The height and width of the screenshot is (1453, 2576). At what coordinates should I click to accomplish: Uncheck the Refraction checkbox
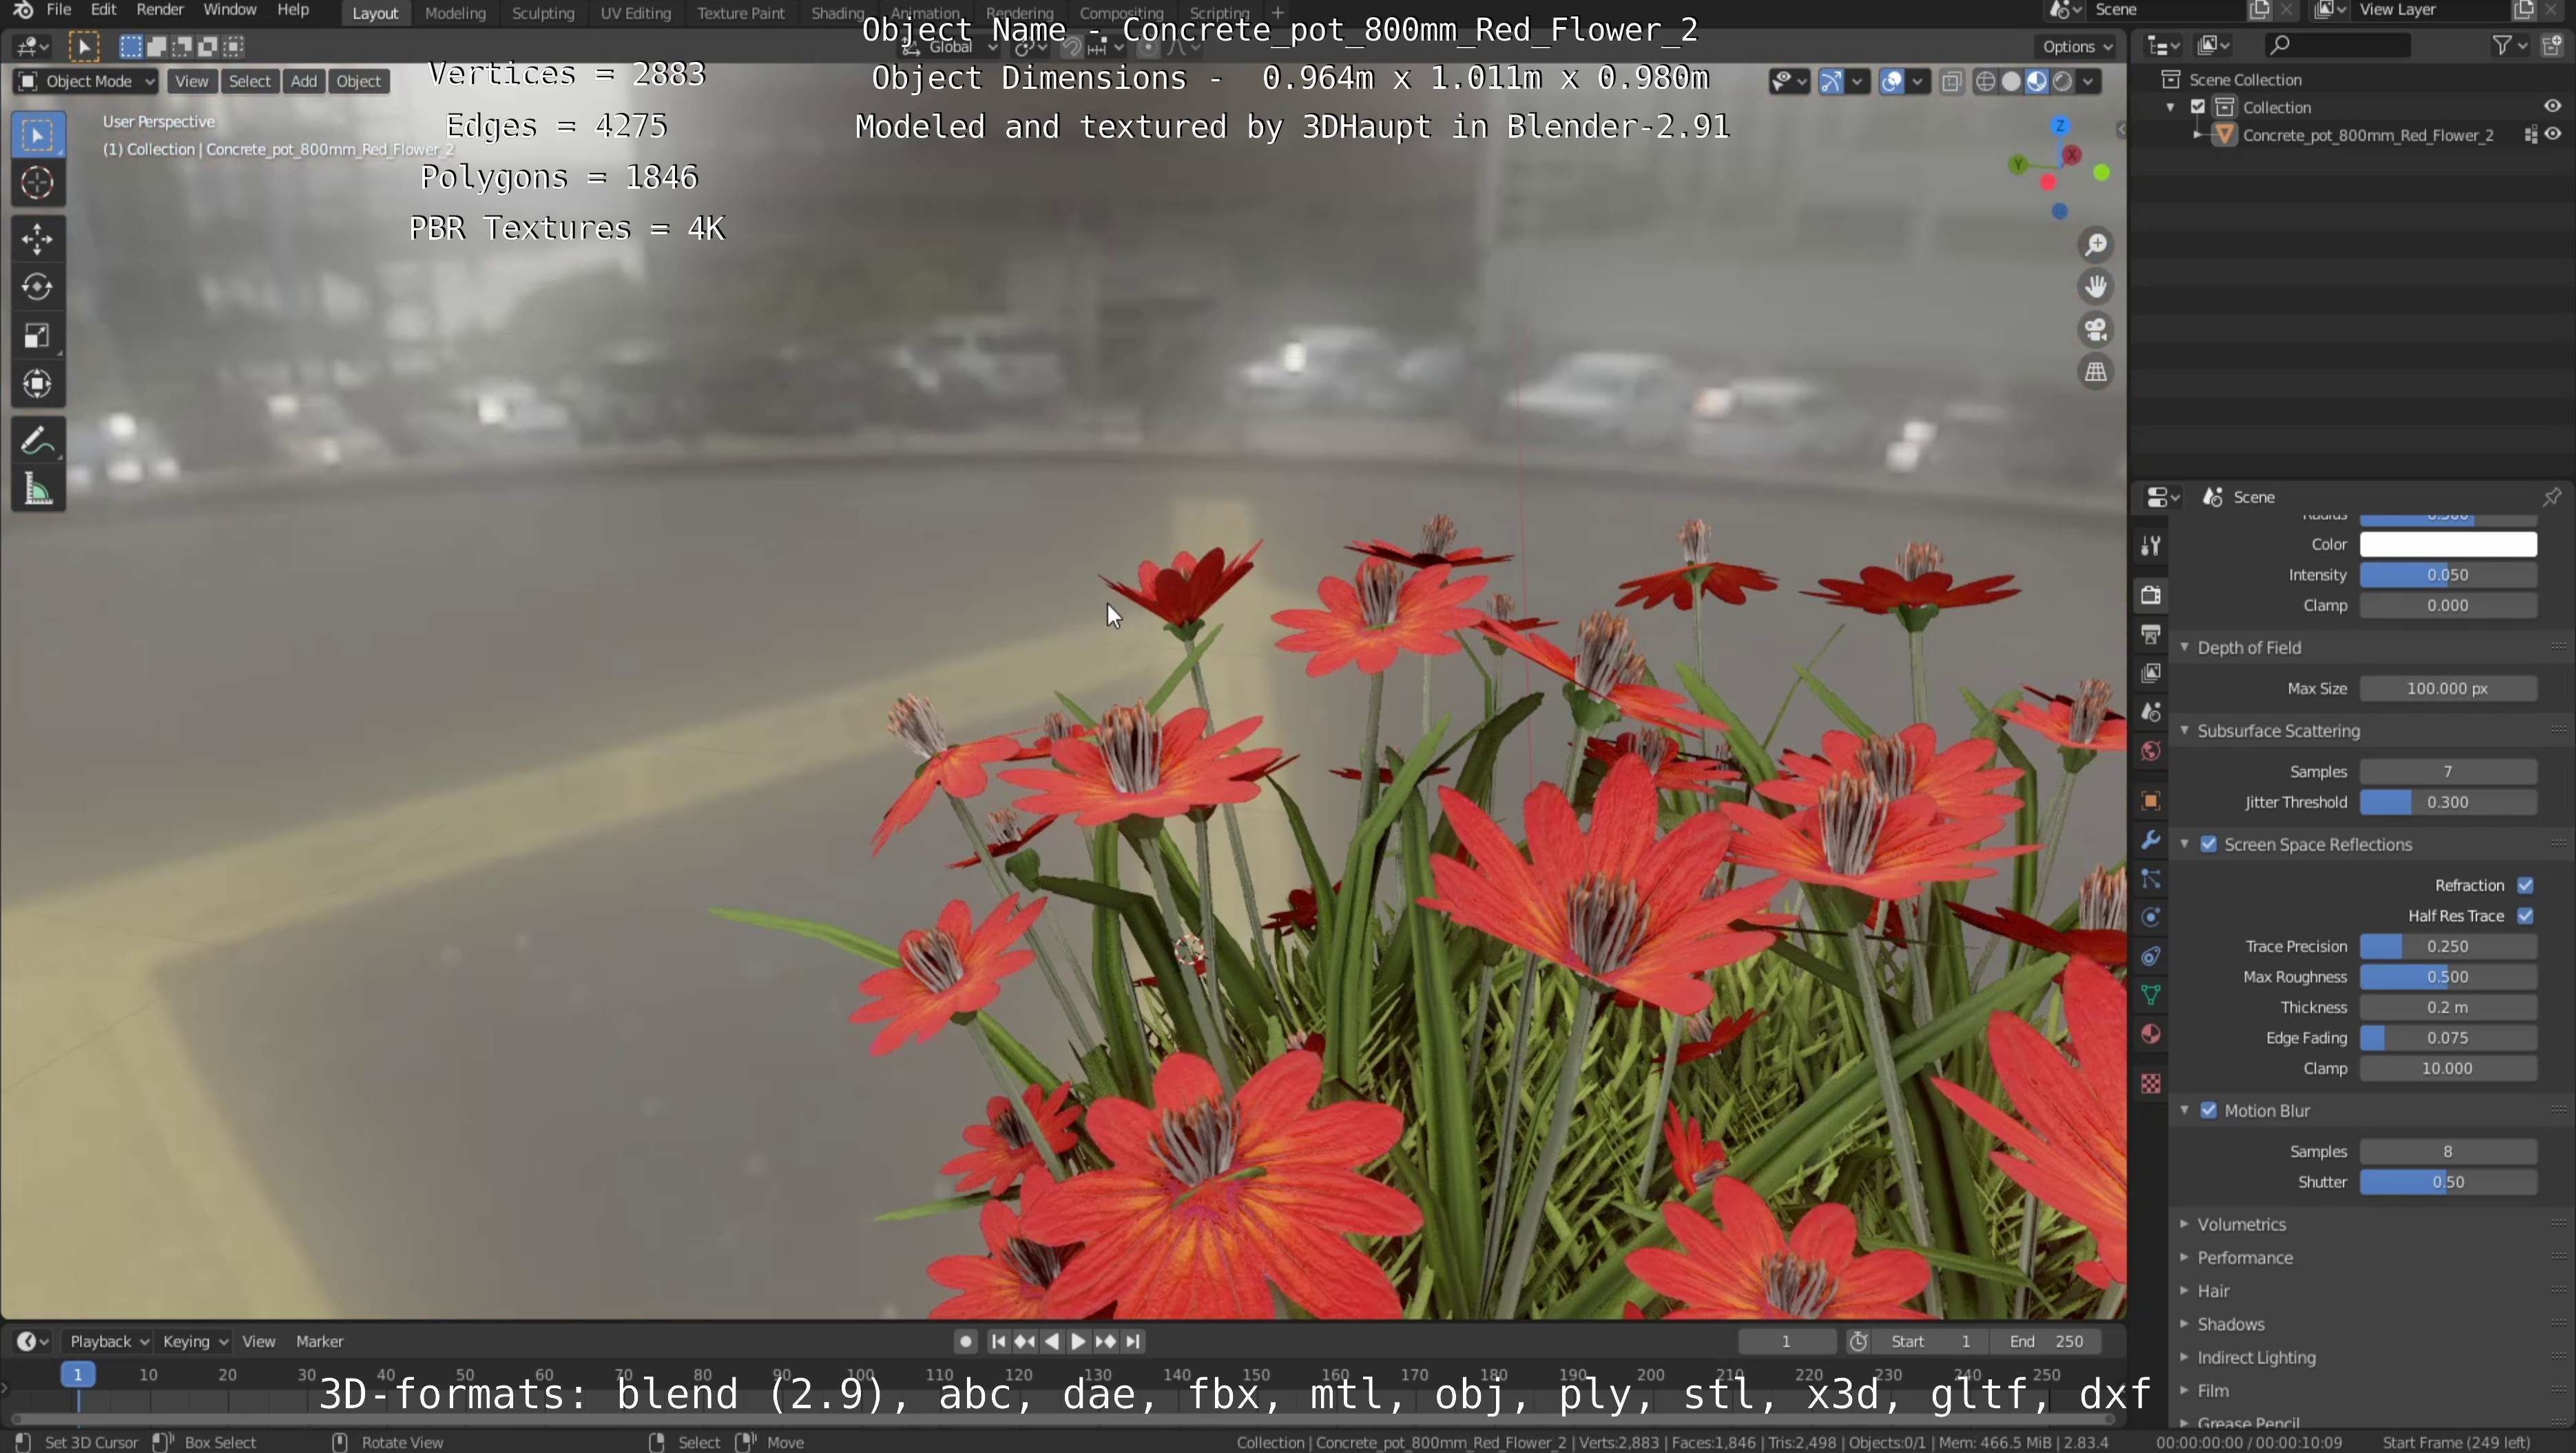[2525, 885]
